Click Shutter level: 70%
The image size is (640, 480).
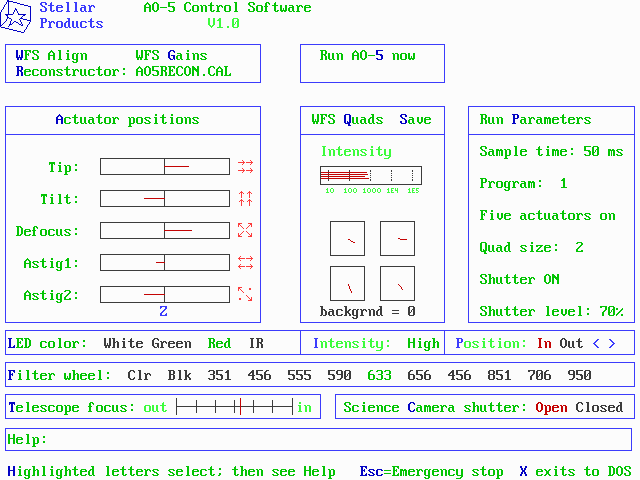point(551,311)
